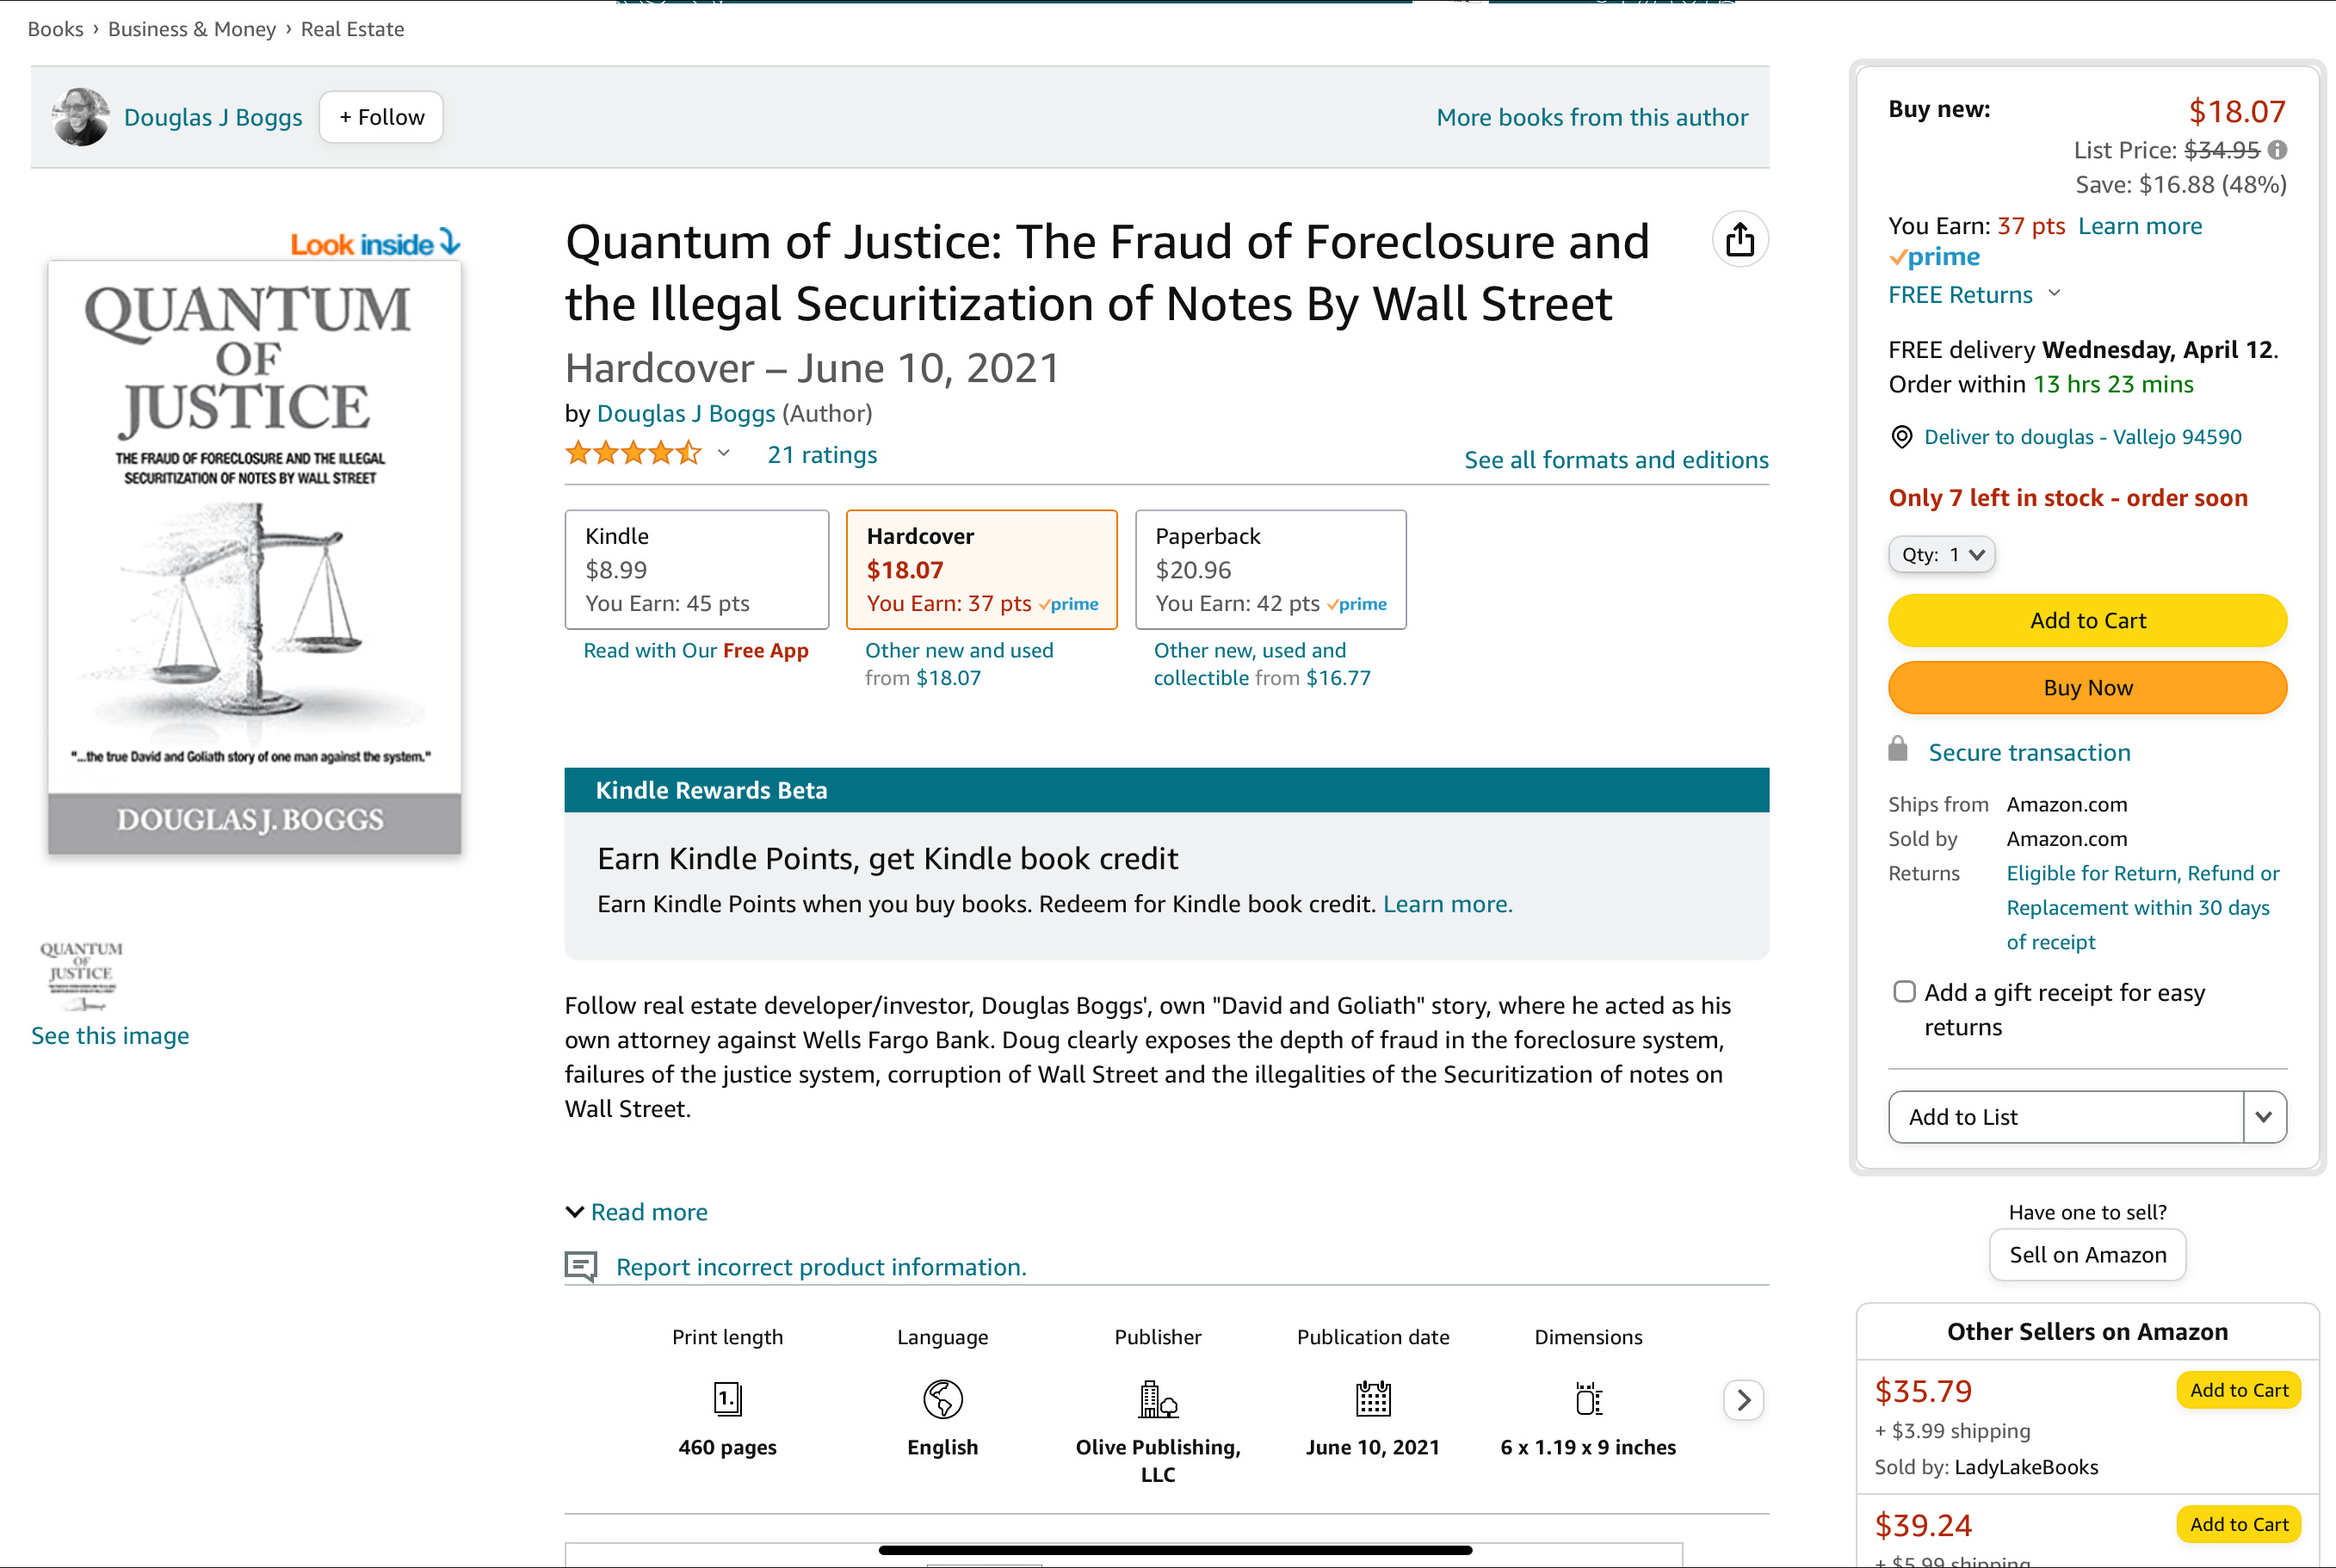Click Deliver to douglas - Vallejo 94590
This screenshot has height=1568, width=2336.
point(2082,437)
